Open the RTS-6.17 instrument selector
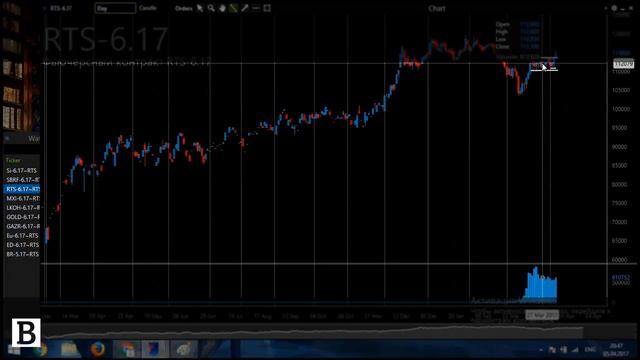The width and height of the screenshot is (640, 360). (x=62, y=8)
